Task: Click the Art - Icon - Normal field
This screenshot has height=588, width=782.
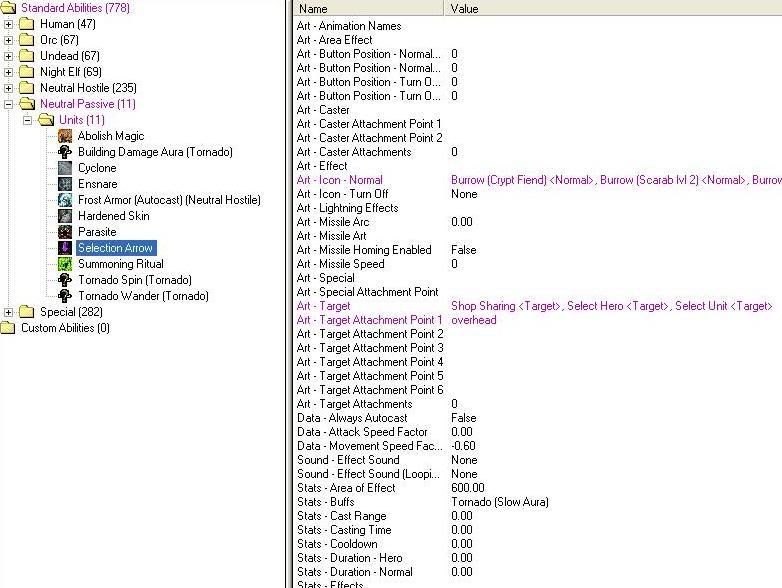Action: [340, 180]
